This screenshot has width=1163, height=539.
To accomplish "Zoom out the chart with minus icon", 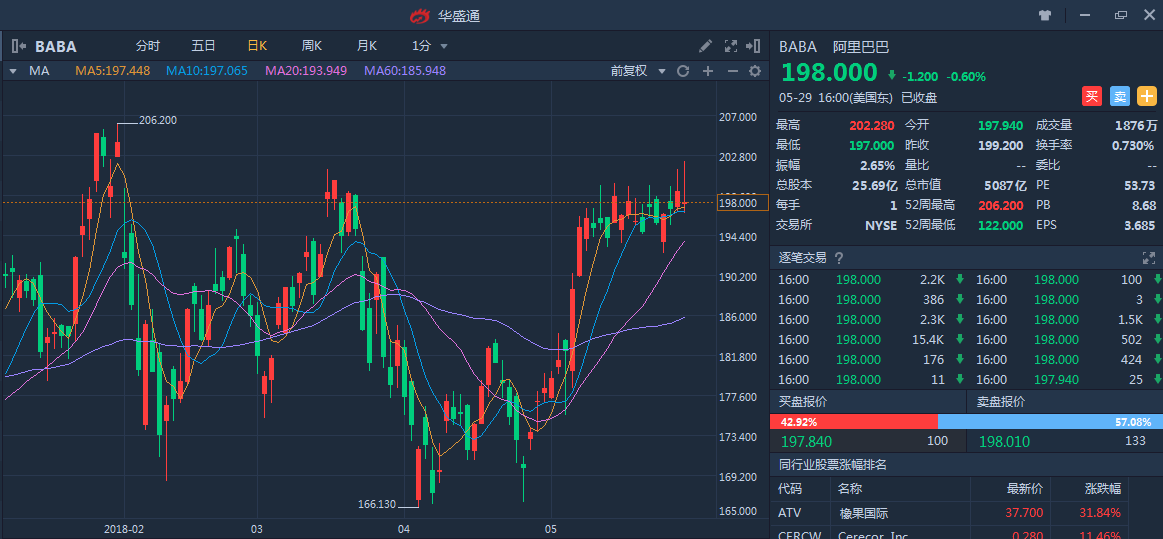I will 732,71.
